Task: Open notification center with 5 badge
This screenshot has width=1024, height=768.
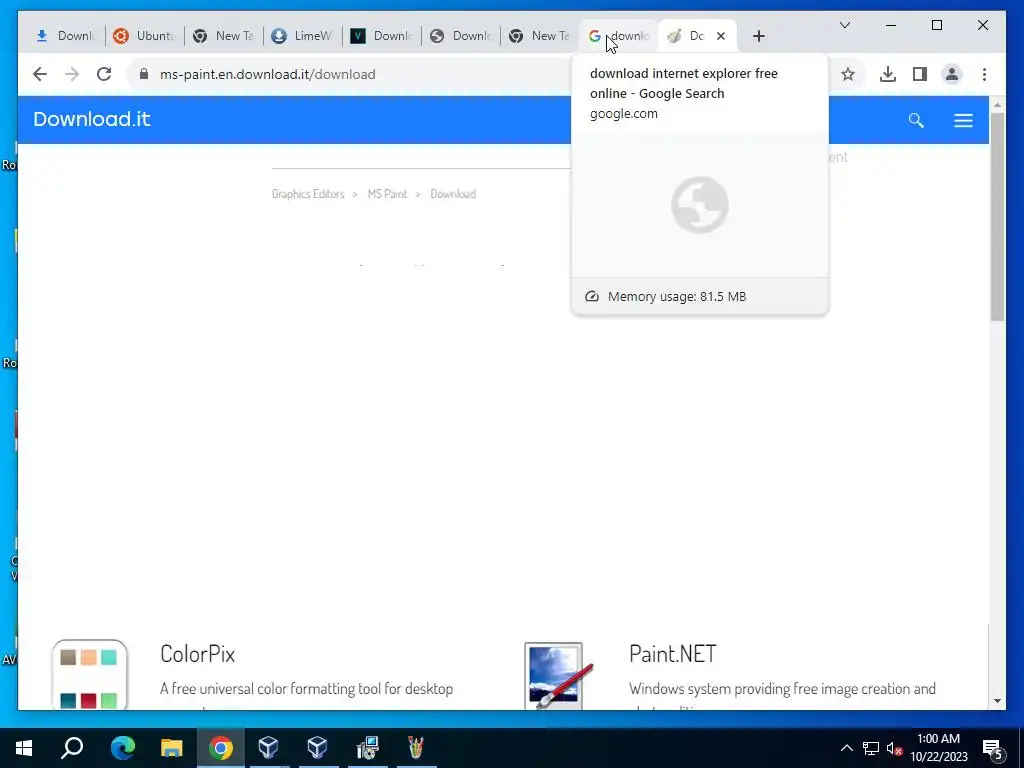Action: [x=993, y=748]
